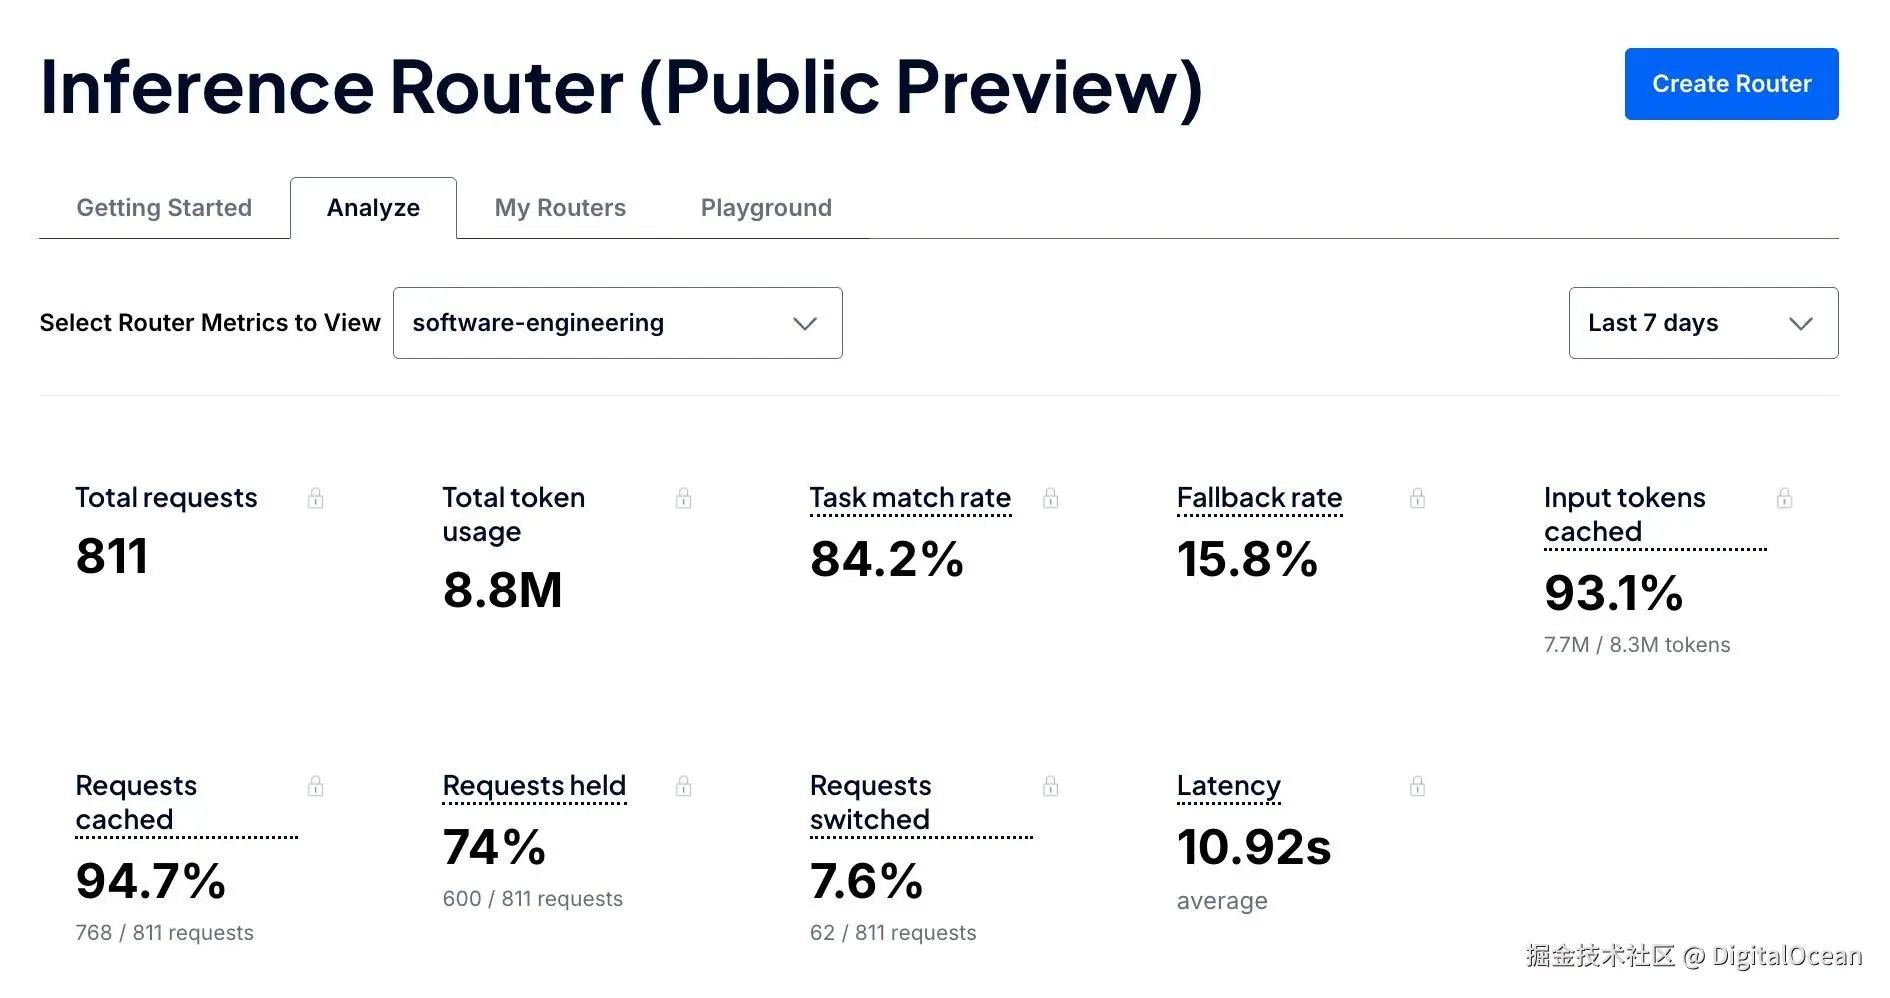Click the lock icon beside Task match rate
This screenshot has width=1890, height=998.
pos(1051,498)
